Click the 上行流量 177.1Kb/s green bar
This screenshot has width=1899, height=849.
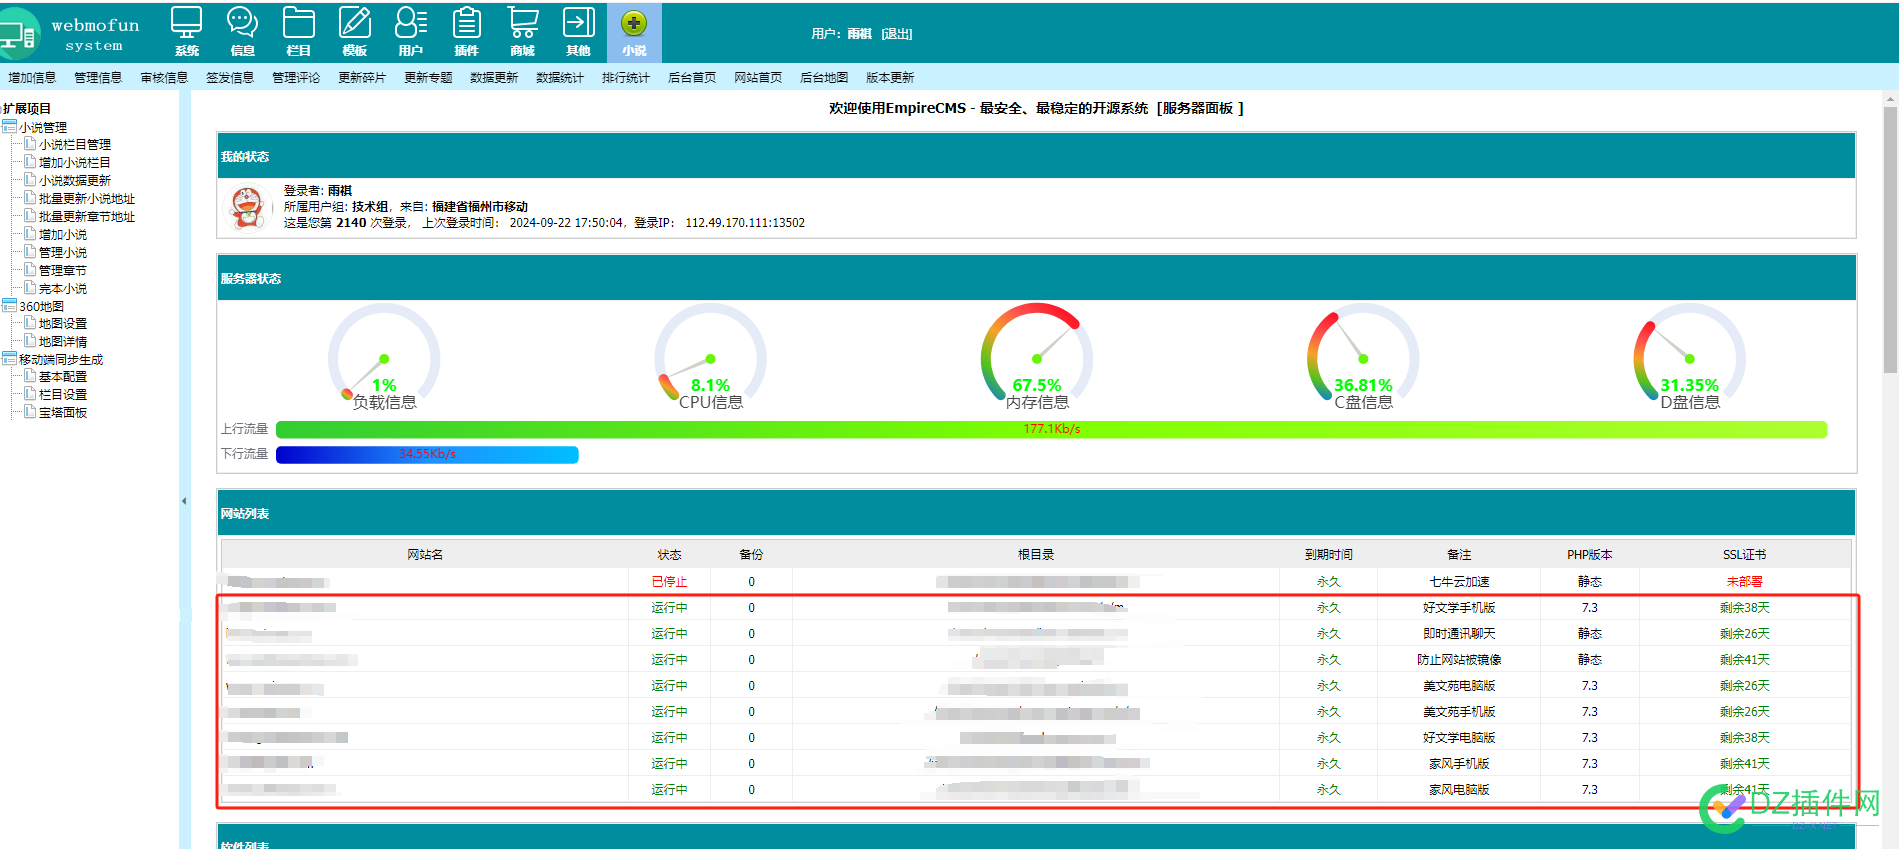click(x=1051, y=429)
